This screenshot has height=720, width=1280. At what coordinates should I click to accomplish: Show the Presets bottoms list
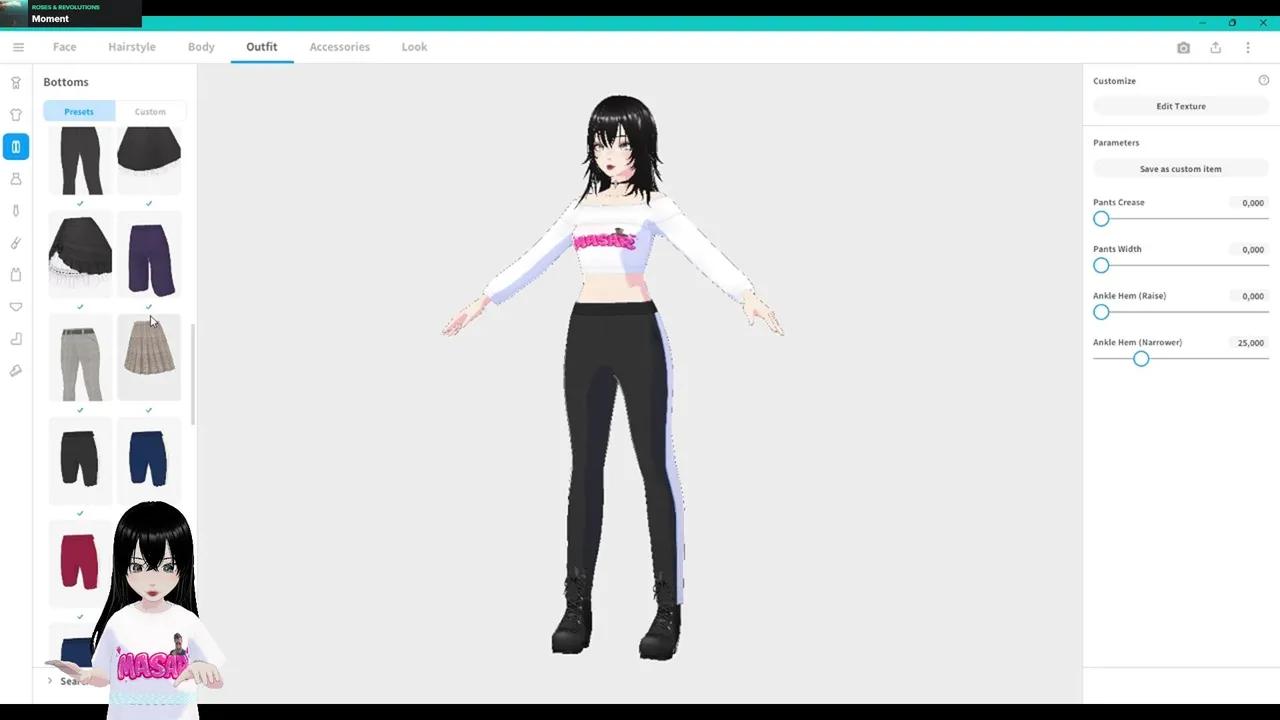(x=79, y=112)
